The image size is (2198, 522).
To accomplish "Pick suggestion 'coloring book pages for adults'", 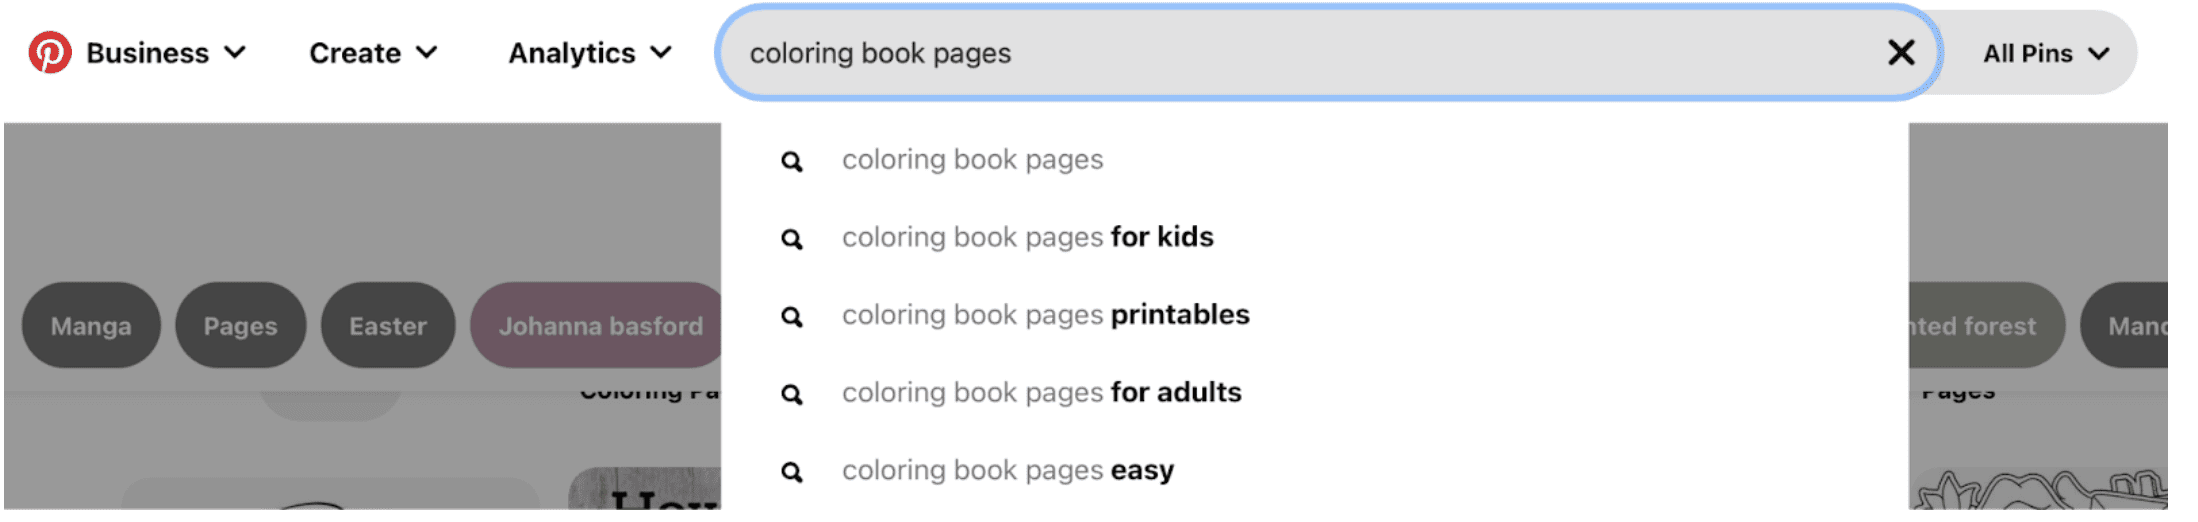I will tap(1041, 392).
